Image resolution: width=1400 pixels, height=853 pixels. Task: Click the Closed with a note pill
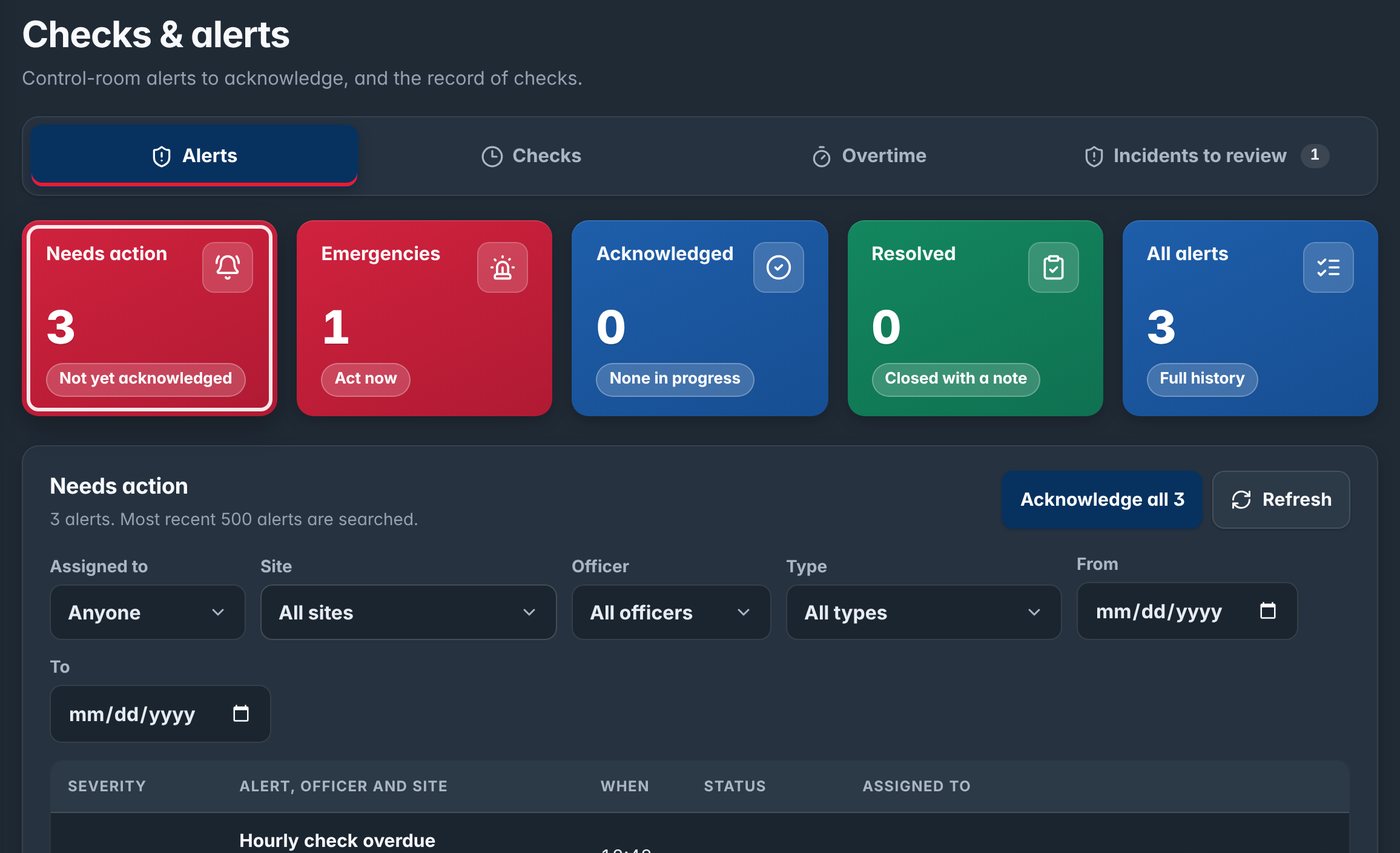click(956, 379)
